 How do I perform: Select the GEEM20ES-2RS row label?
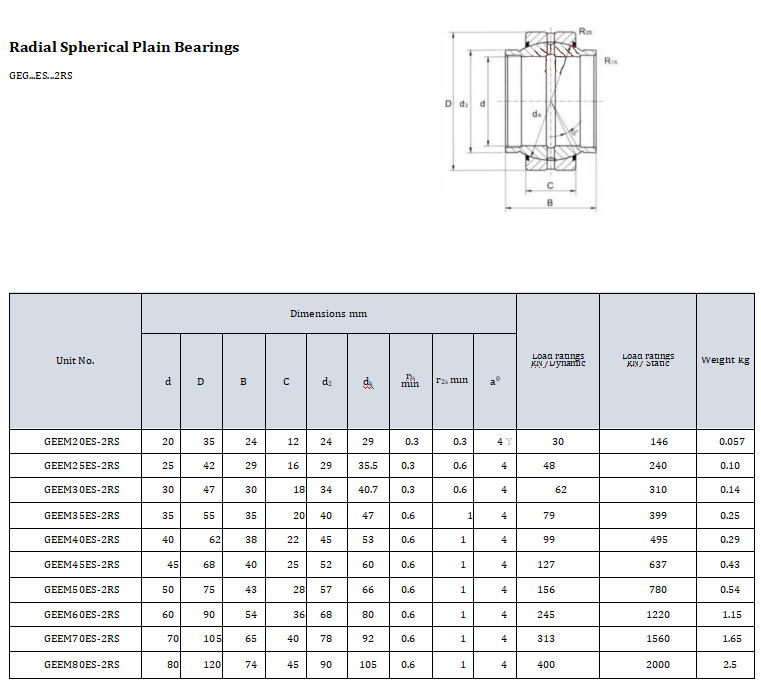click(x=81, y=441)
